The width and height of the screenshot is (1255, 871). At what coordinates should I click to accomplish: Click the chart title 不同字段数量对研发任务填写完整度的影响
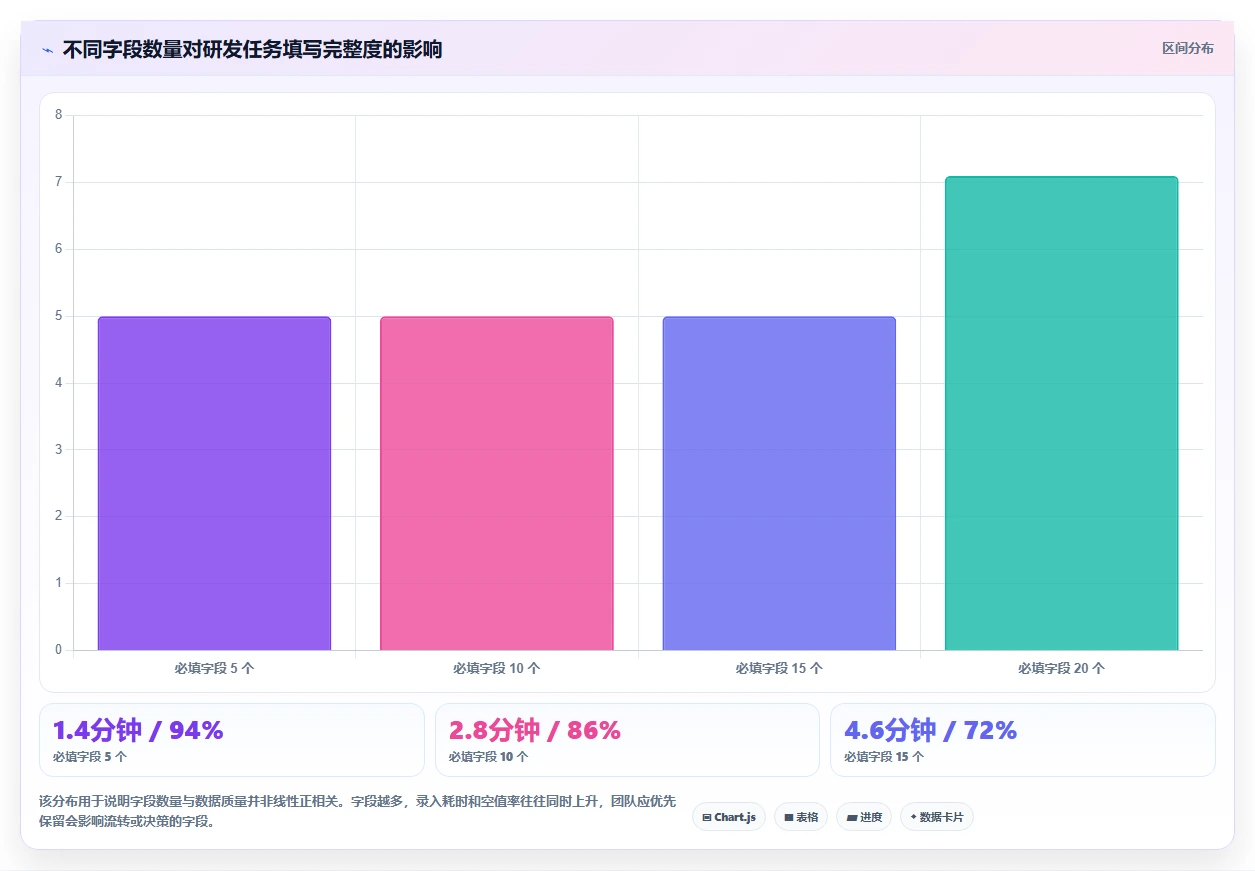pos(252,50)
